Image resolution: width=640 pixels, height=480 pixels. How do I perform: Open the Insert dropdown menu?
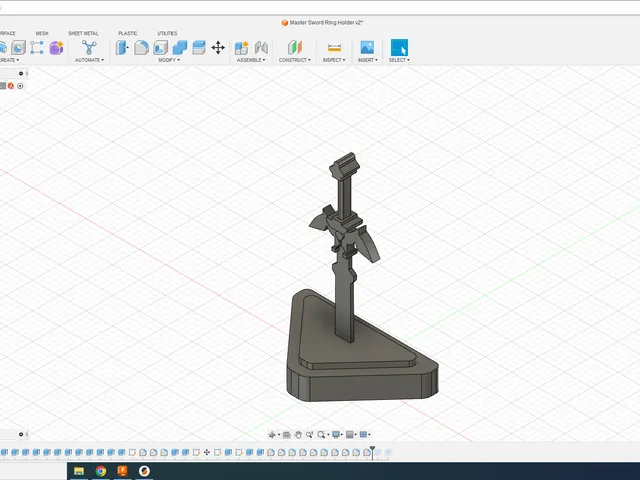click(x=367, y=60)
